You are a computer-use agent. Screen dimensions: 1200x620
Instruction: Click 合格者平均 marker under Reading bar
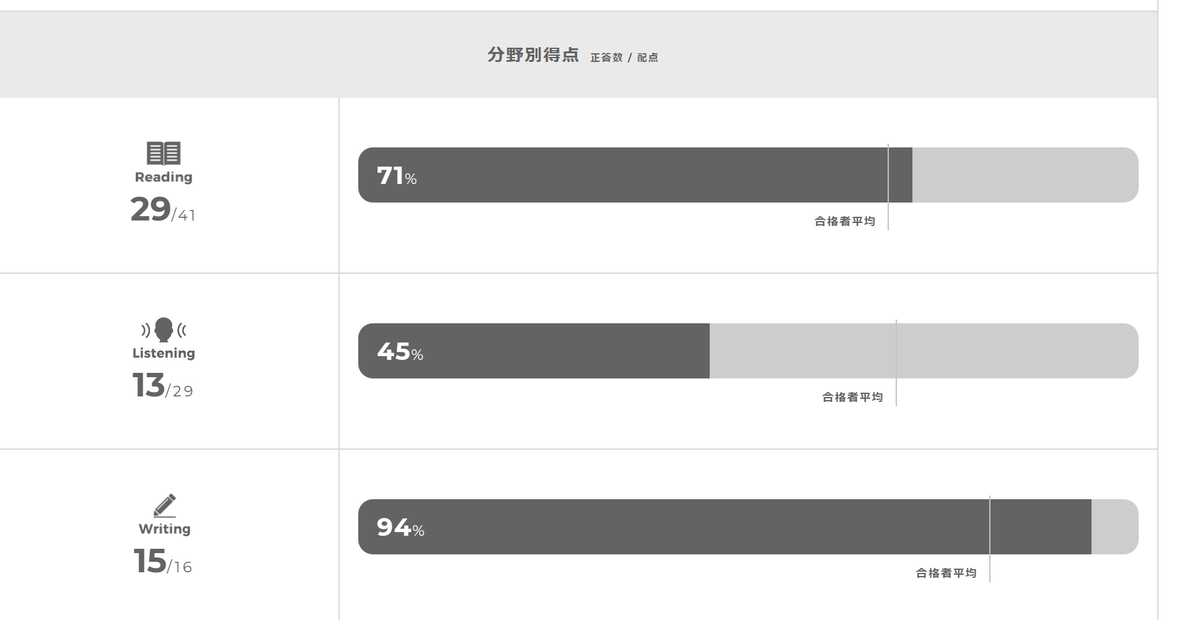(845, 221)
